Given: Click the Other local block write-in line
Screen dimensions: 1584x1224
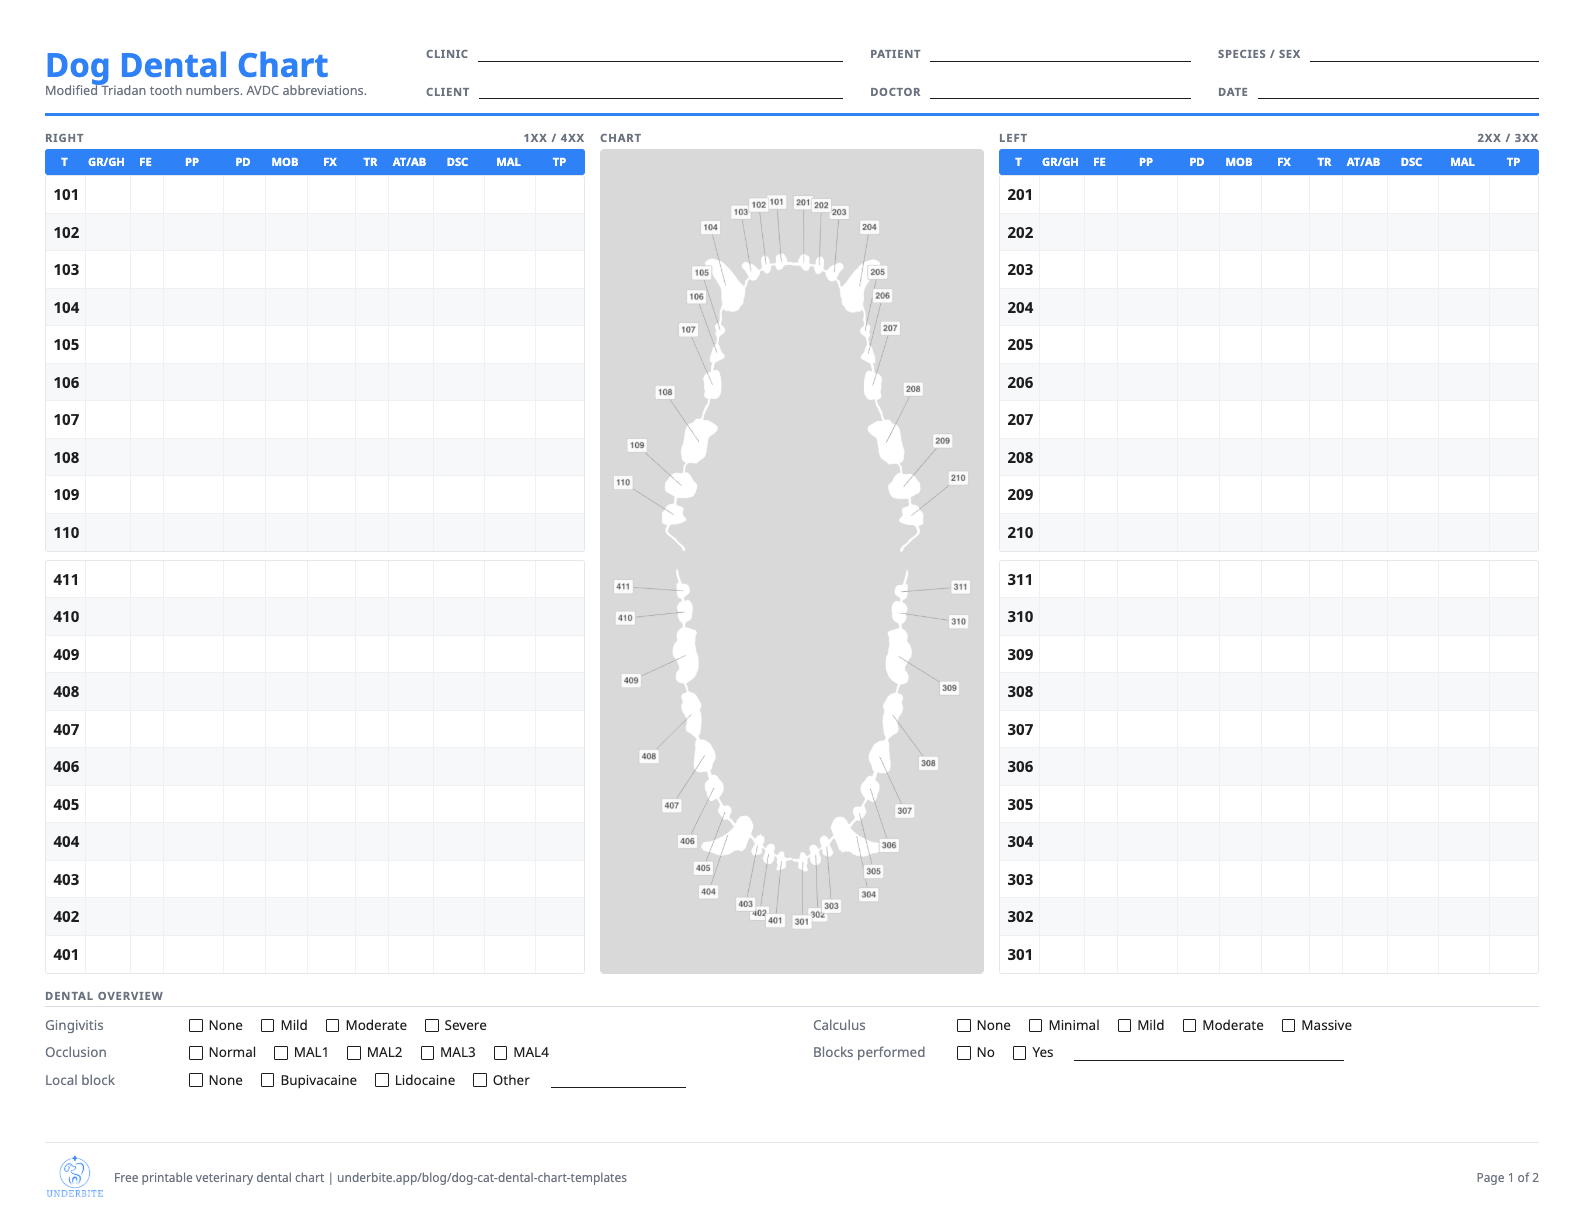Looking at the screenshot, I should pos(618,1081).
